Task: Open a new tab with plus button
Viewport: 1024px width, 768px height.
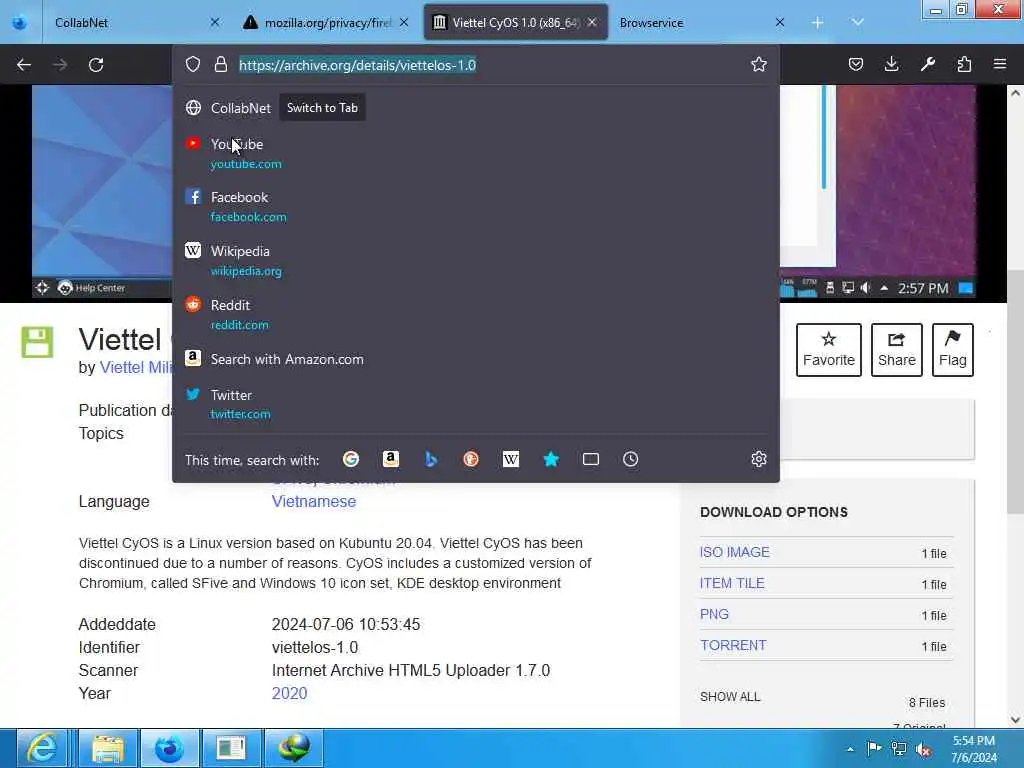Action: tap(817, 22)
